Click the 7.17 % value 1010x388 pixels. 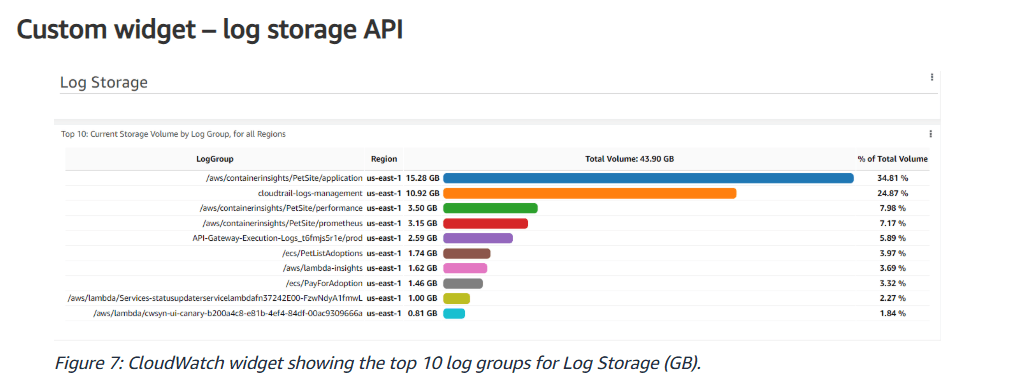coord(893,223)
